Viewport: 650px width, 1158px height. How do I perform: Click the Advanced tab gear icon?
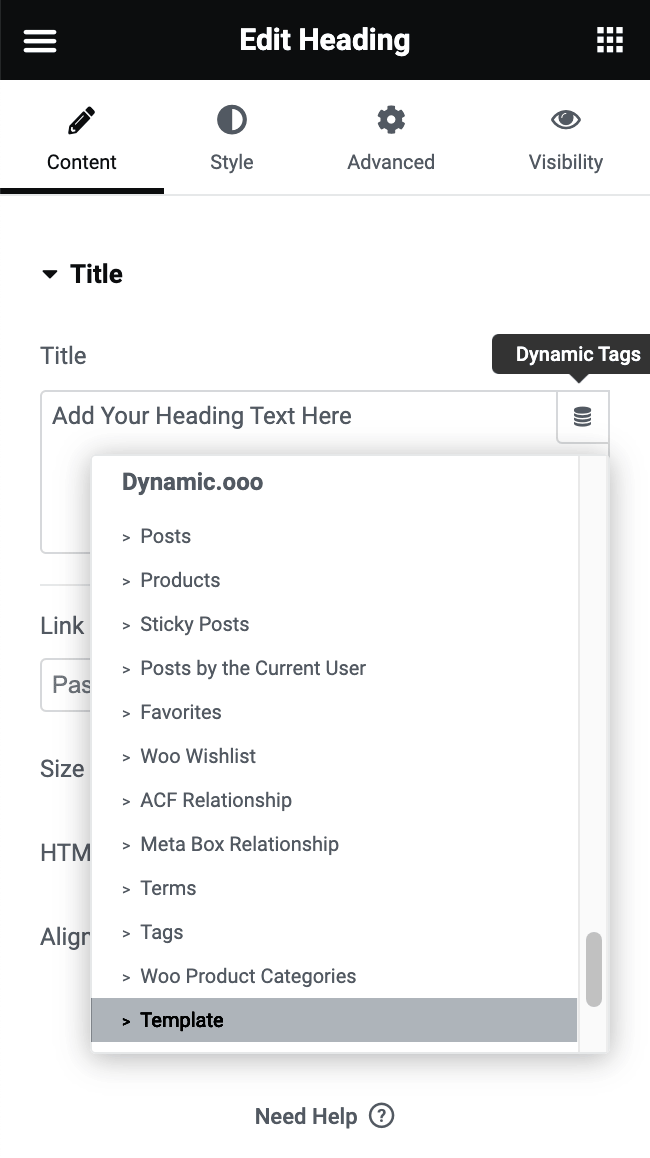[390, 119]
